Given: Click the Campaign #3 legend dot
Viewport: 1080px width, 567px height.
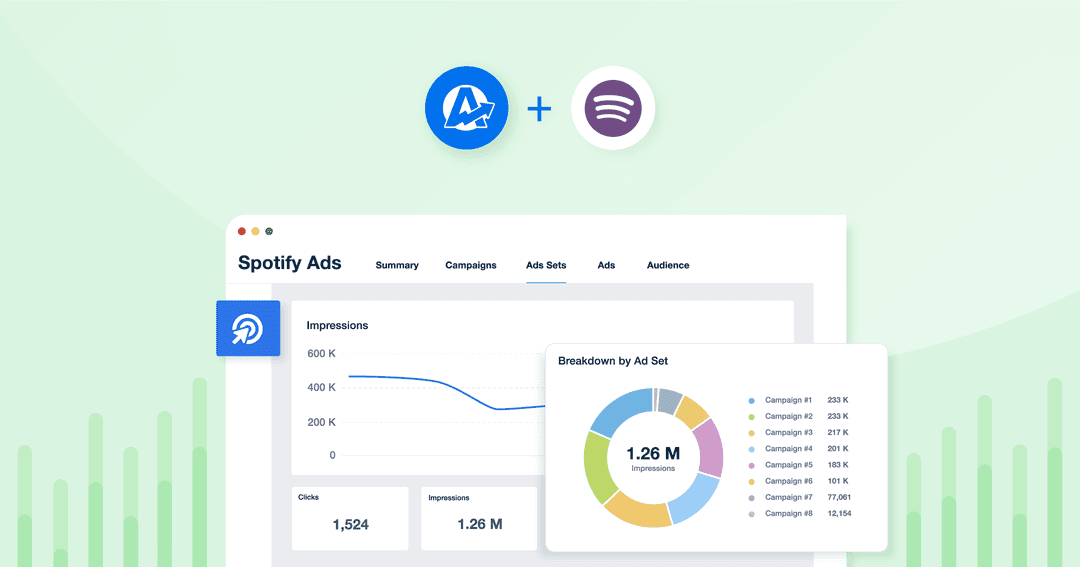Looking at the screenshot, I should click(x=751, y=433).
